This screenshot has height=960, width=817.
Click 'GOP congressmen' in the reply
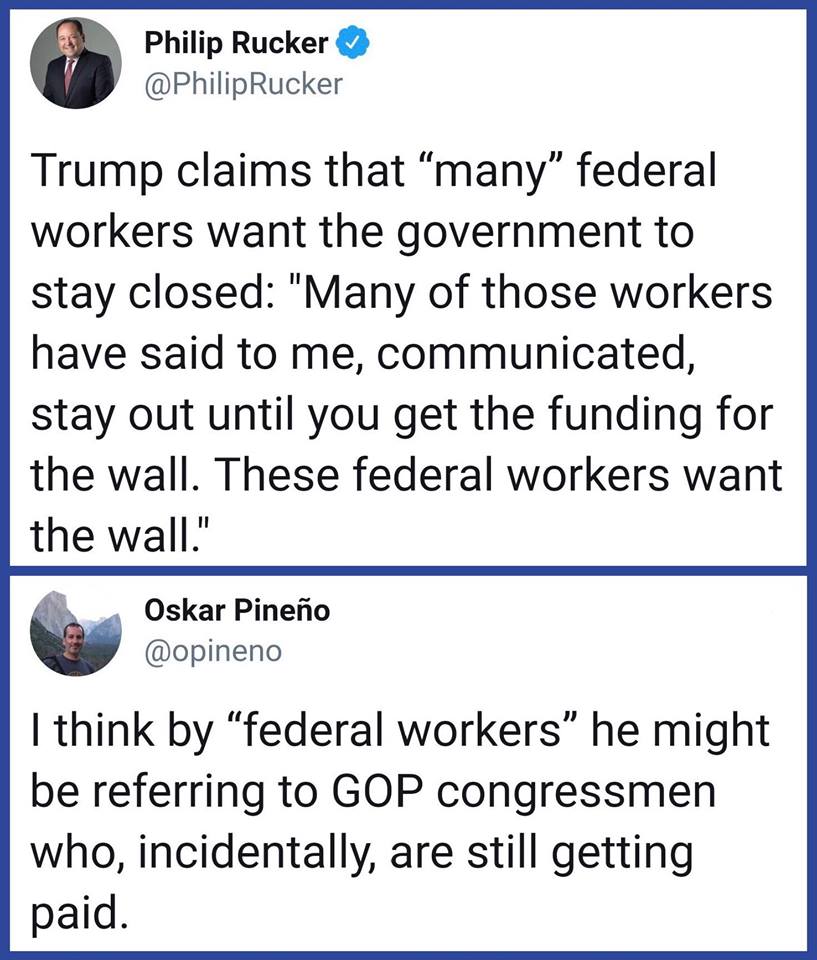click(x=524, y=792)
